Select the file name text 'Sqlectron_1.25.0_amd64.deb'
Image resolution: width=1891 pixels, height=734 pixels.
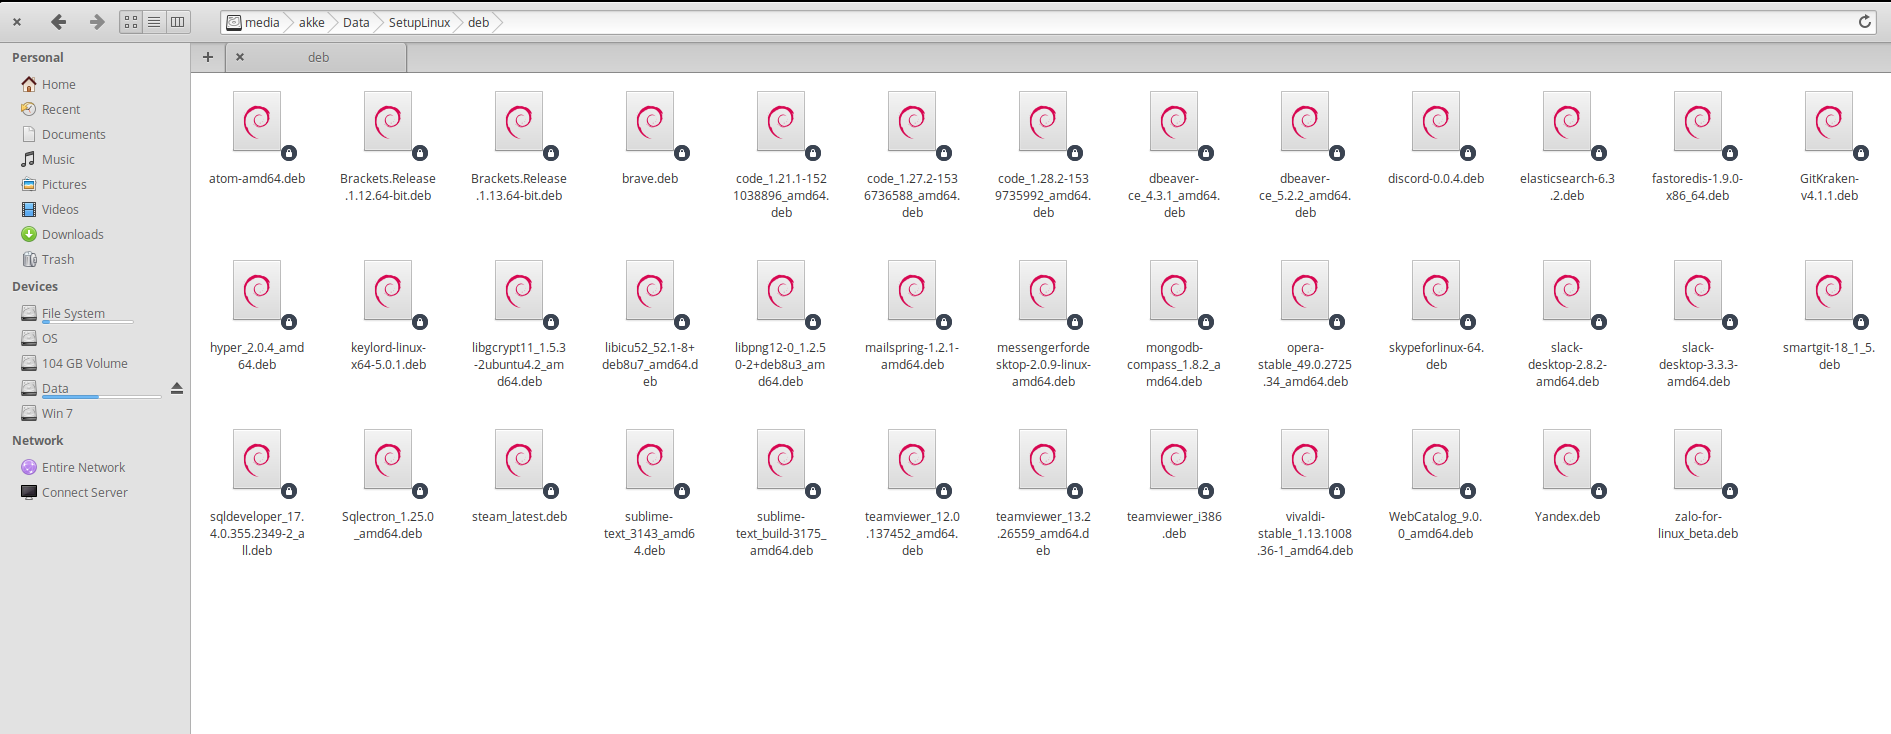[388, 525]
